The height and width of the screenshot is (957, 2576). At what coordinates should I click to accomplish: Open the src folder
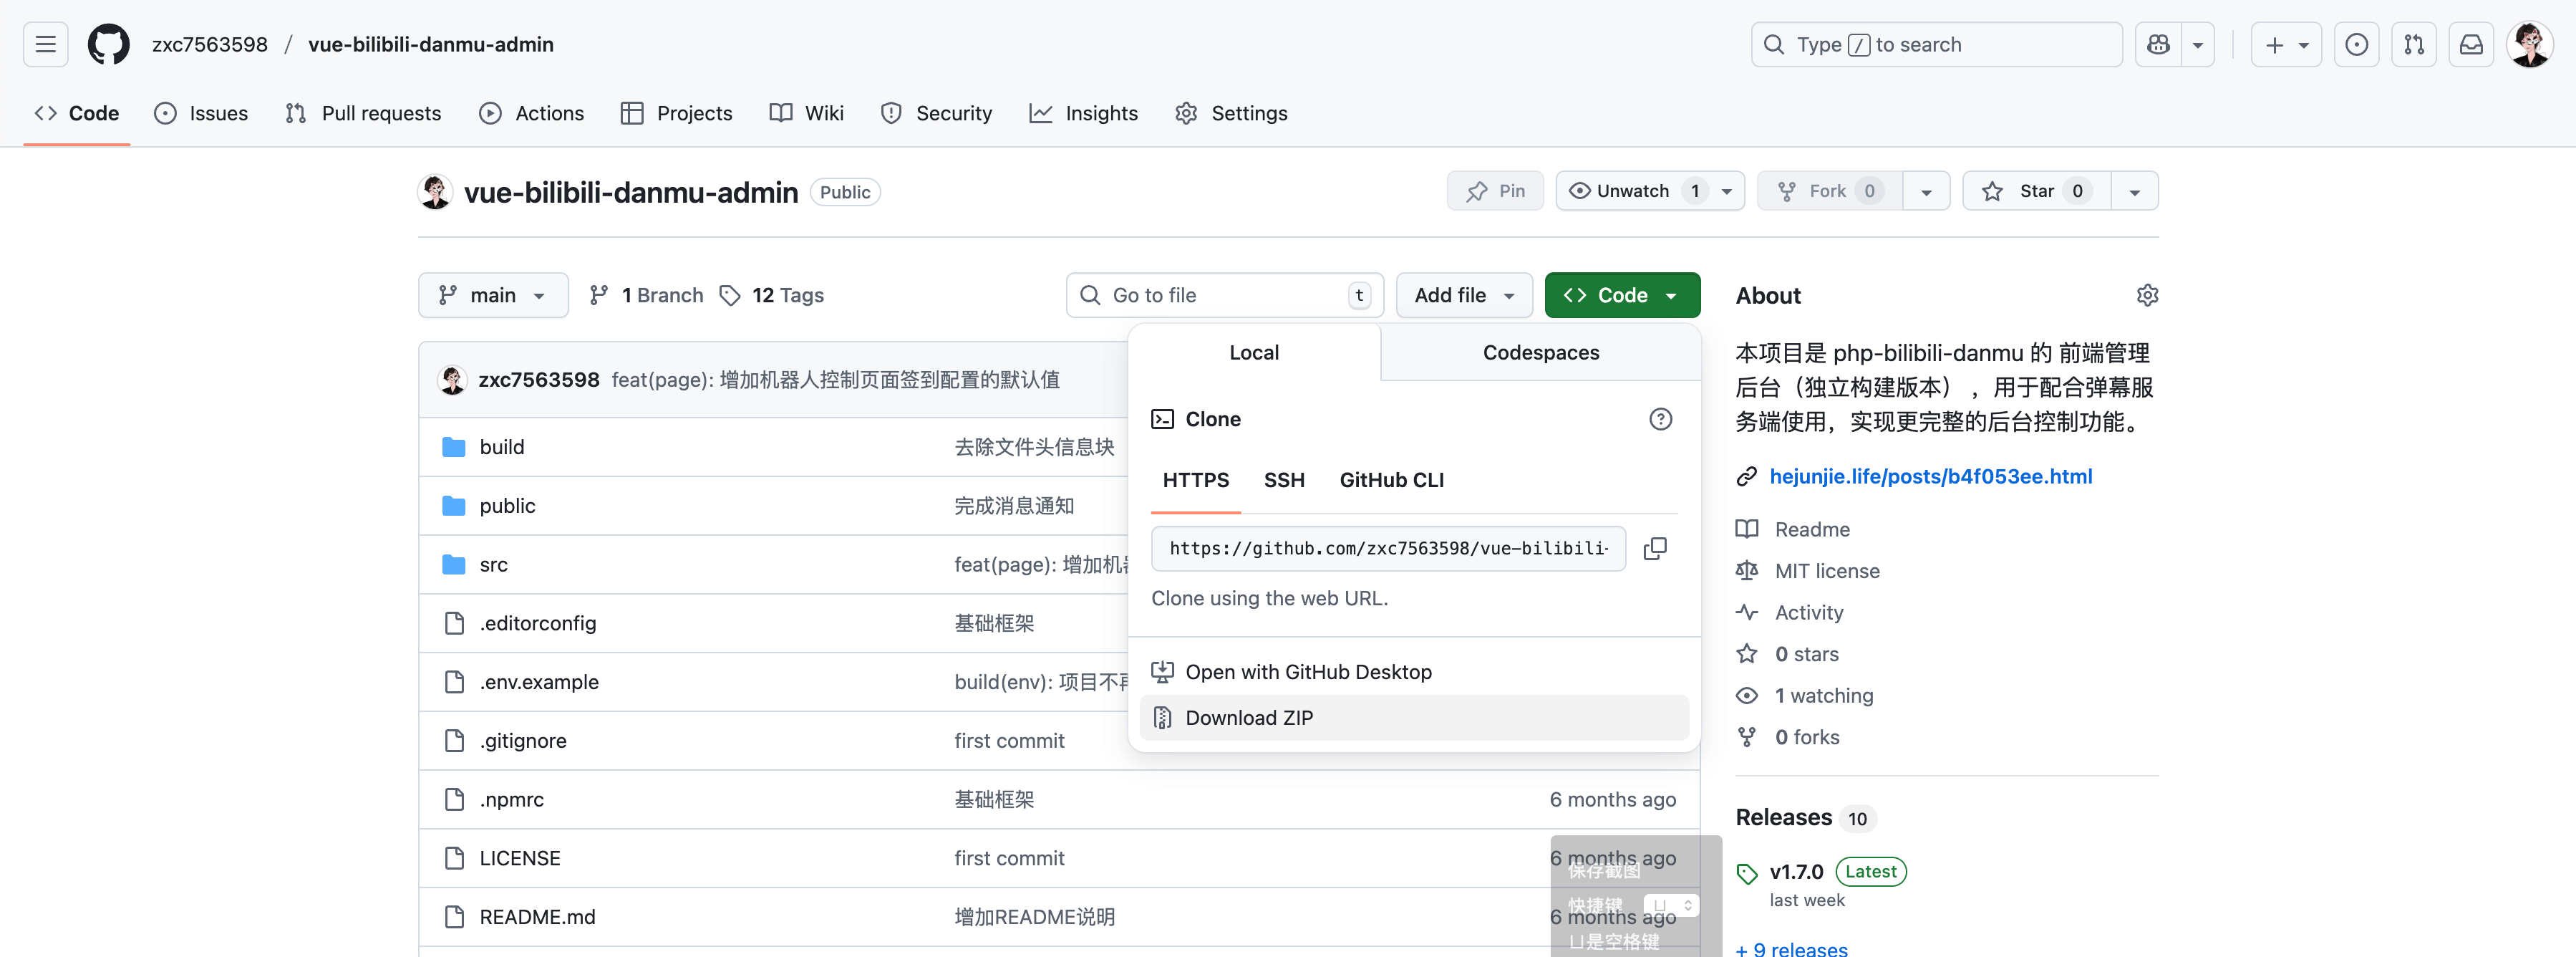(493, 564)
